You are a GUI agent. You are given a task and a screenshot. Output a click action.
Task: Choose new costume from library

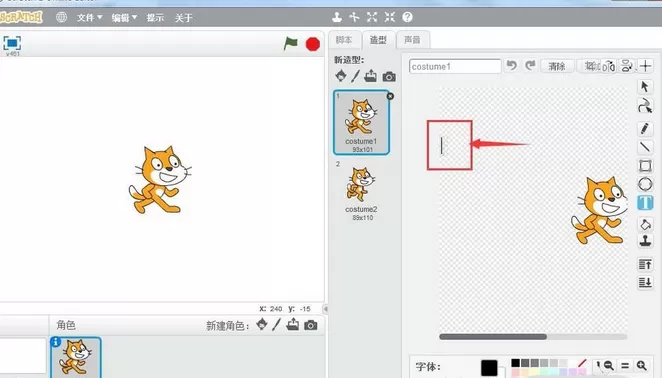pyautogui.click(x=341, y=76)
